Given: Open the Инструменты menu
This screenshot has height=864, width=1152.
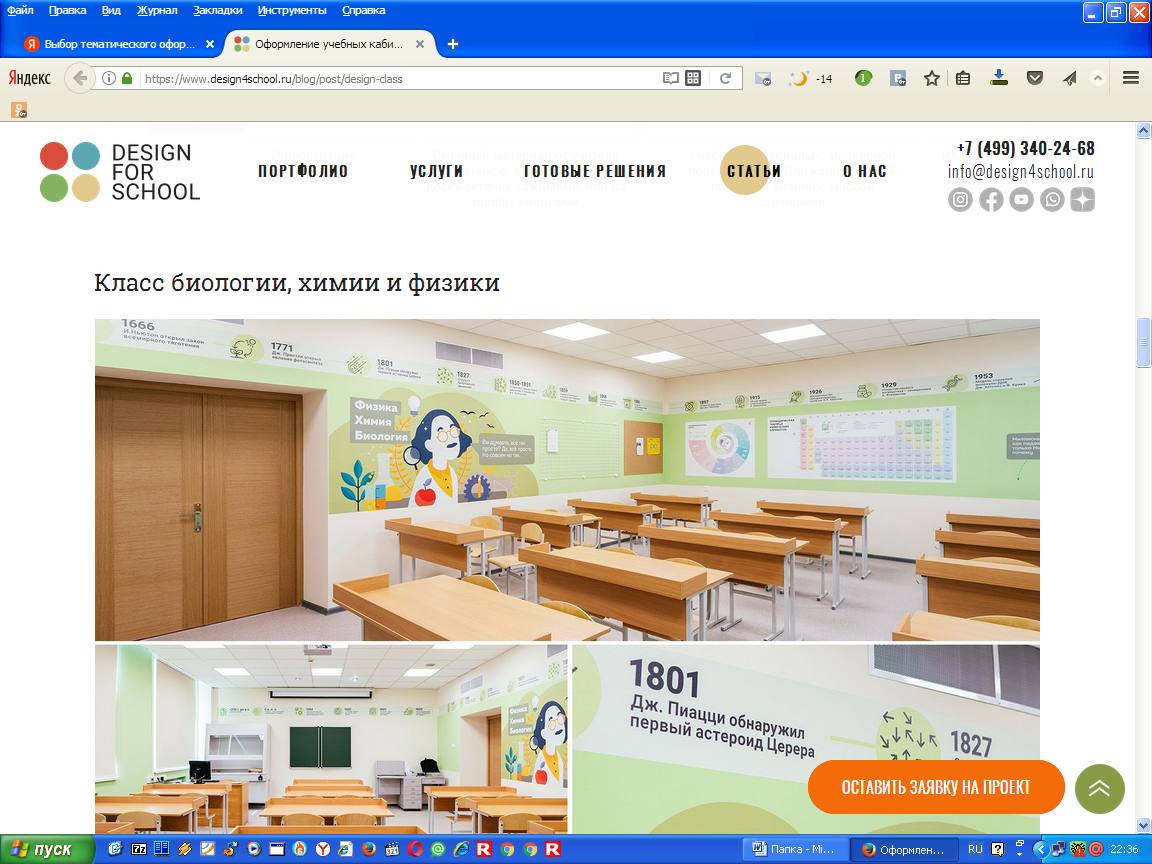Looking at the screenshot, I should [292, 10].
